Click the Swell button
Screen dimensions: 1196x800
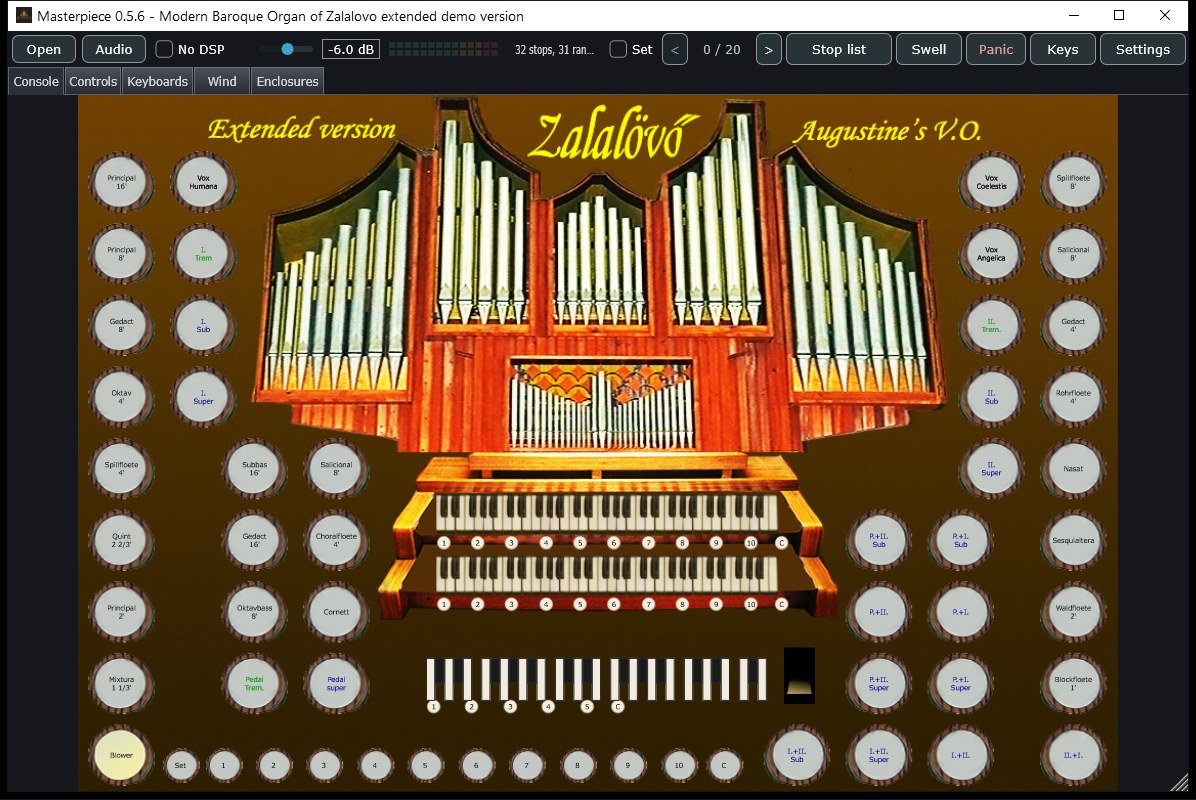[928, 50]
